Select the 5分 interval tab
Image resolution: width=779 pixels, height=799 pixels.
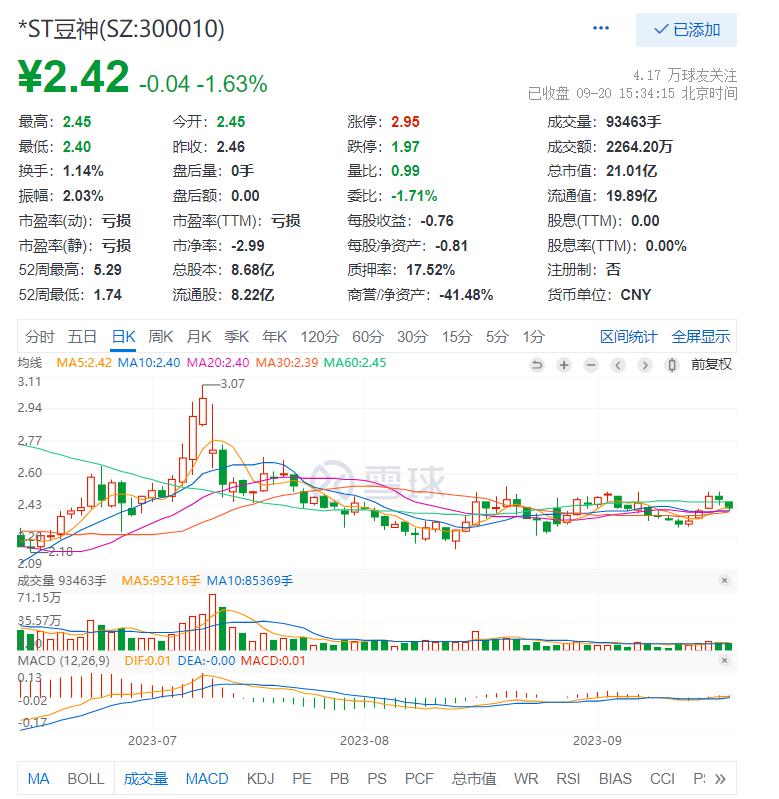tap(497, 337)
